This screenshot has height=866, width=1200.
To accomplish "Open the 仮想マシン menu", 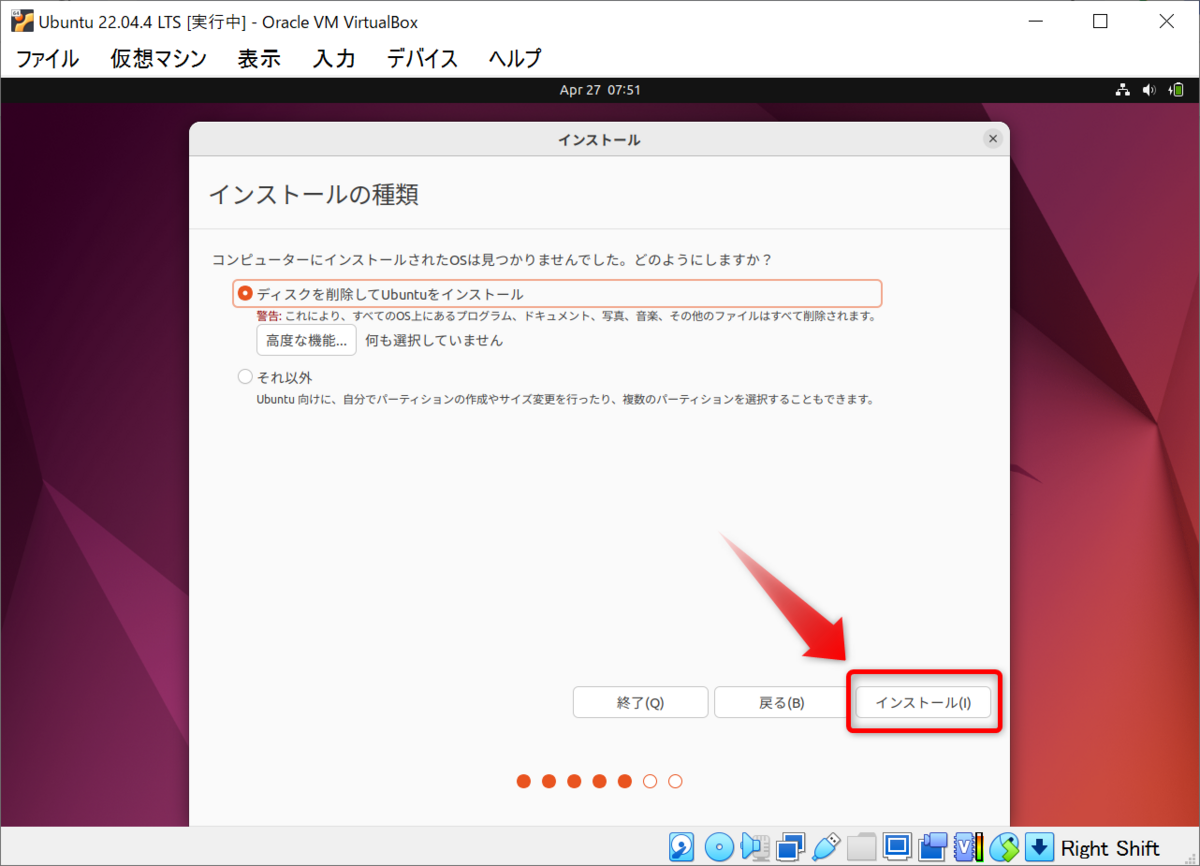I will [x=158, y=59].
